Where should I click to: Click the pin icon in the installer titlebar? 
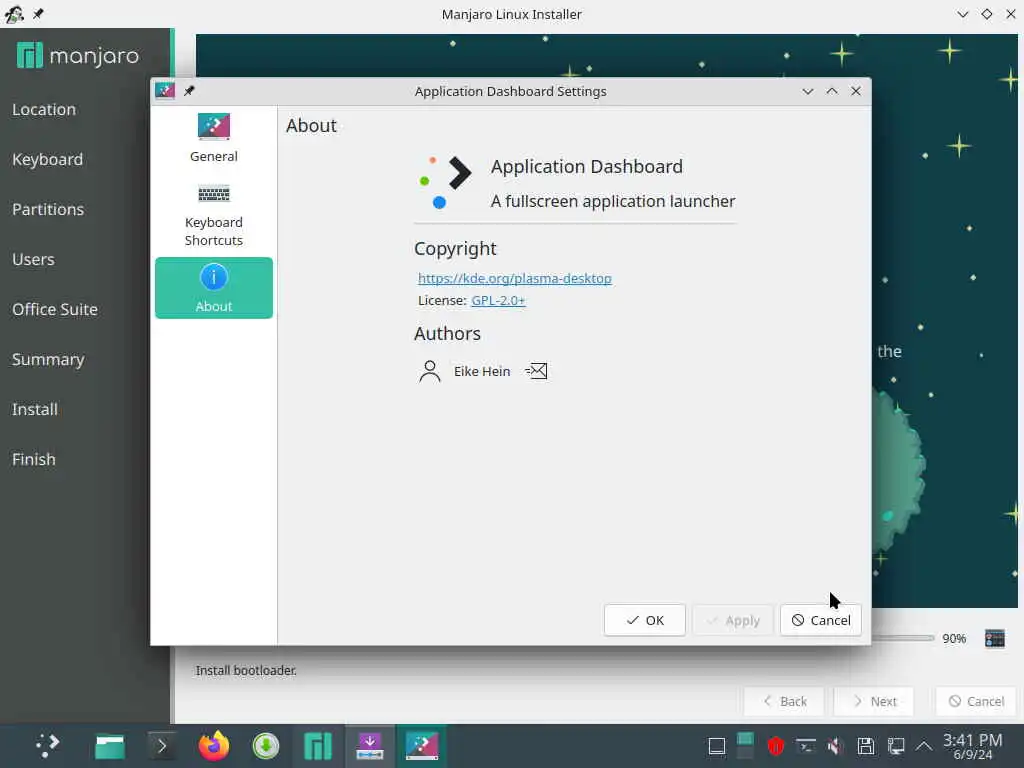pos(38,14)
